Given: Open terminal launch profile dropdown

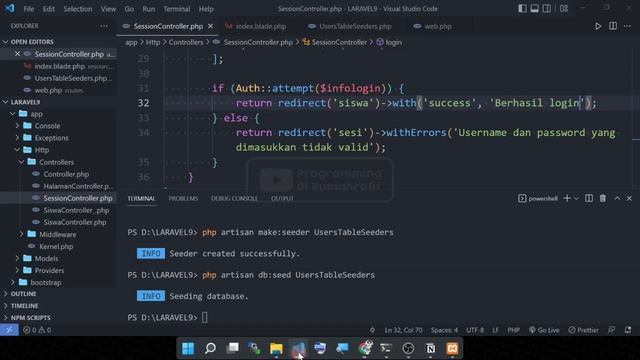Looking at the screenshot, I should coord(576,198).
